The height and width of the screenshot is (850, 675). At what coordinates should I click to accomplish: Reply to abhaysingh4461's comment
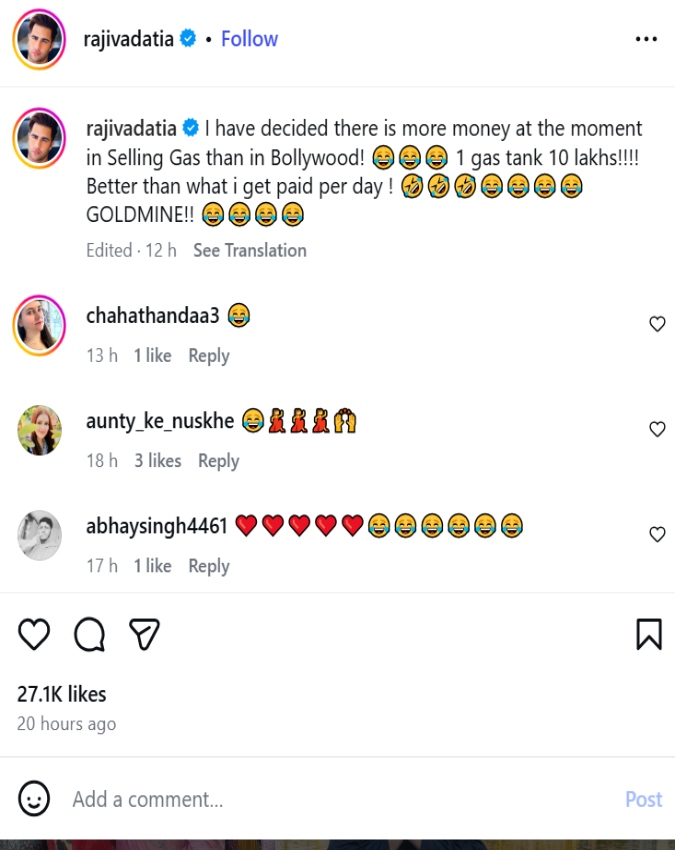coord(208,566)
